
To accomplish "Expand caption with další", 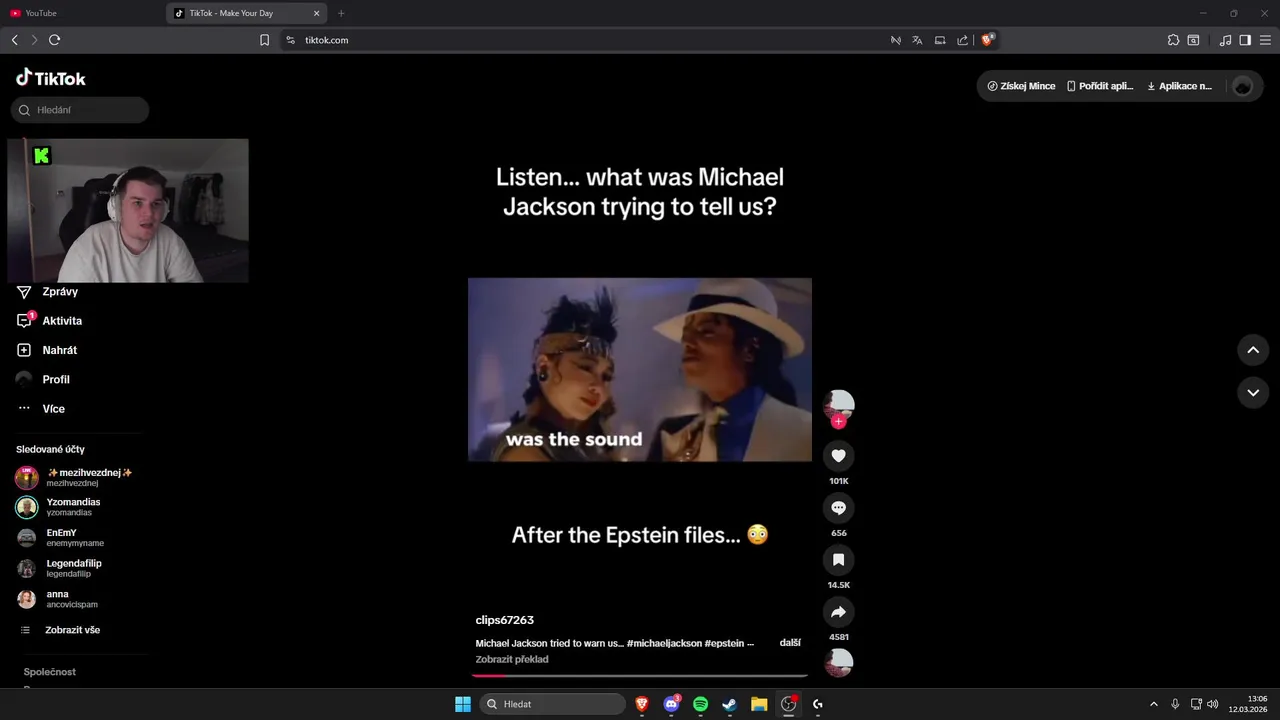I will [790, 643].
